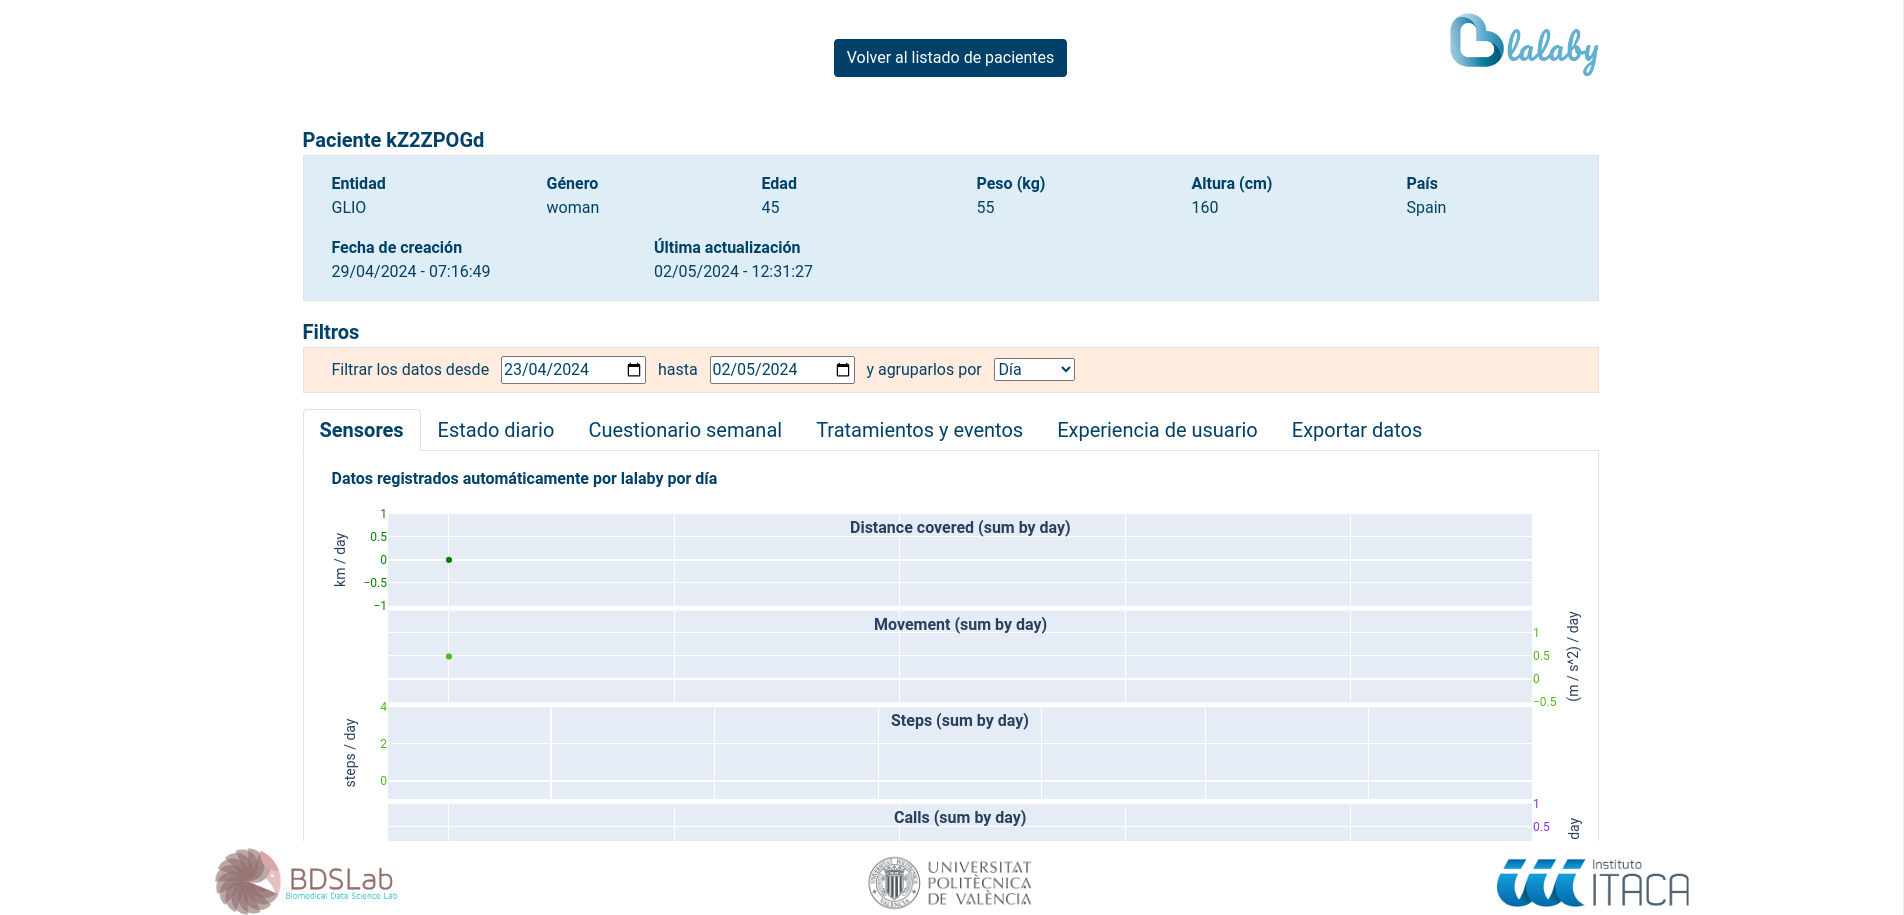Open the Estado diario tab
This screenshot has width=1904, height=915.
pyautogui.click(x=495, y=430)
